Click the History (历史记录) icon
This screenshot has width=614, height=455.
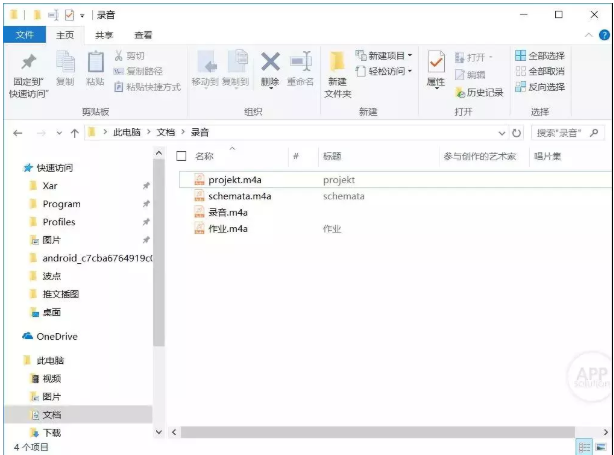pos(460,92)
